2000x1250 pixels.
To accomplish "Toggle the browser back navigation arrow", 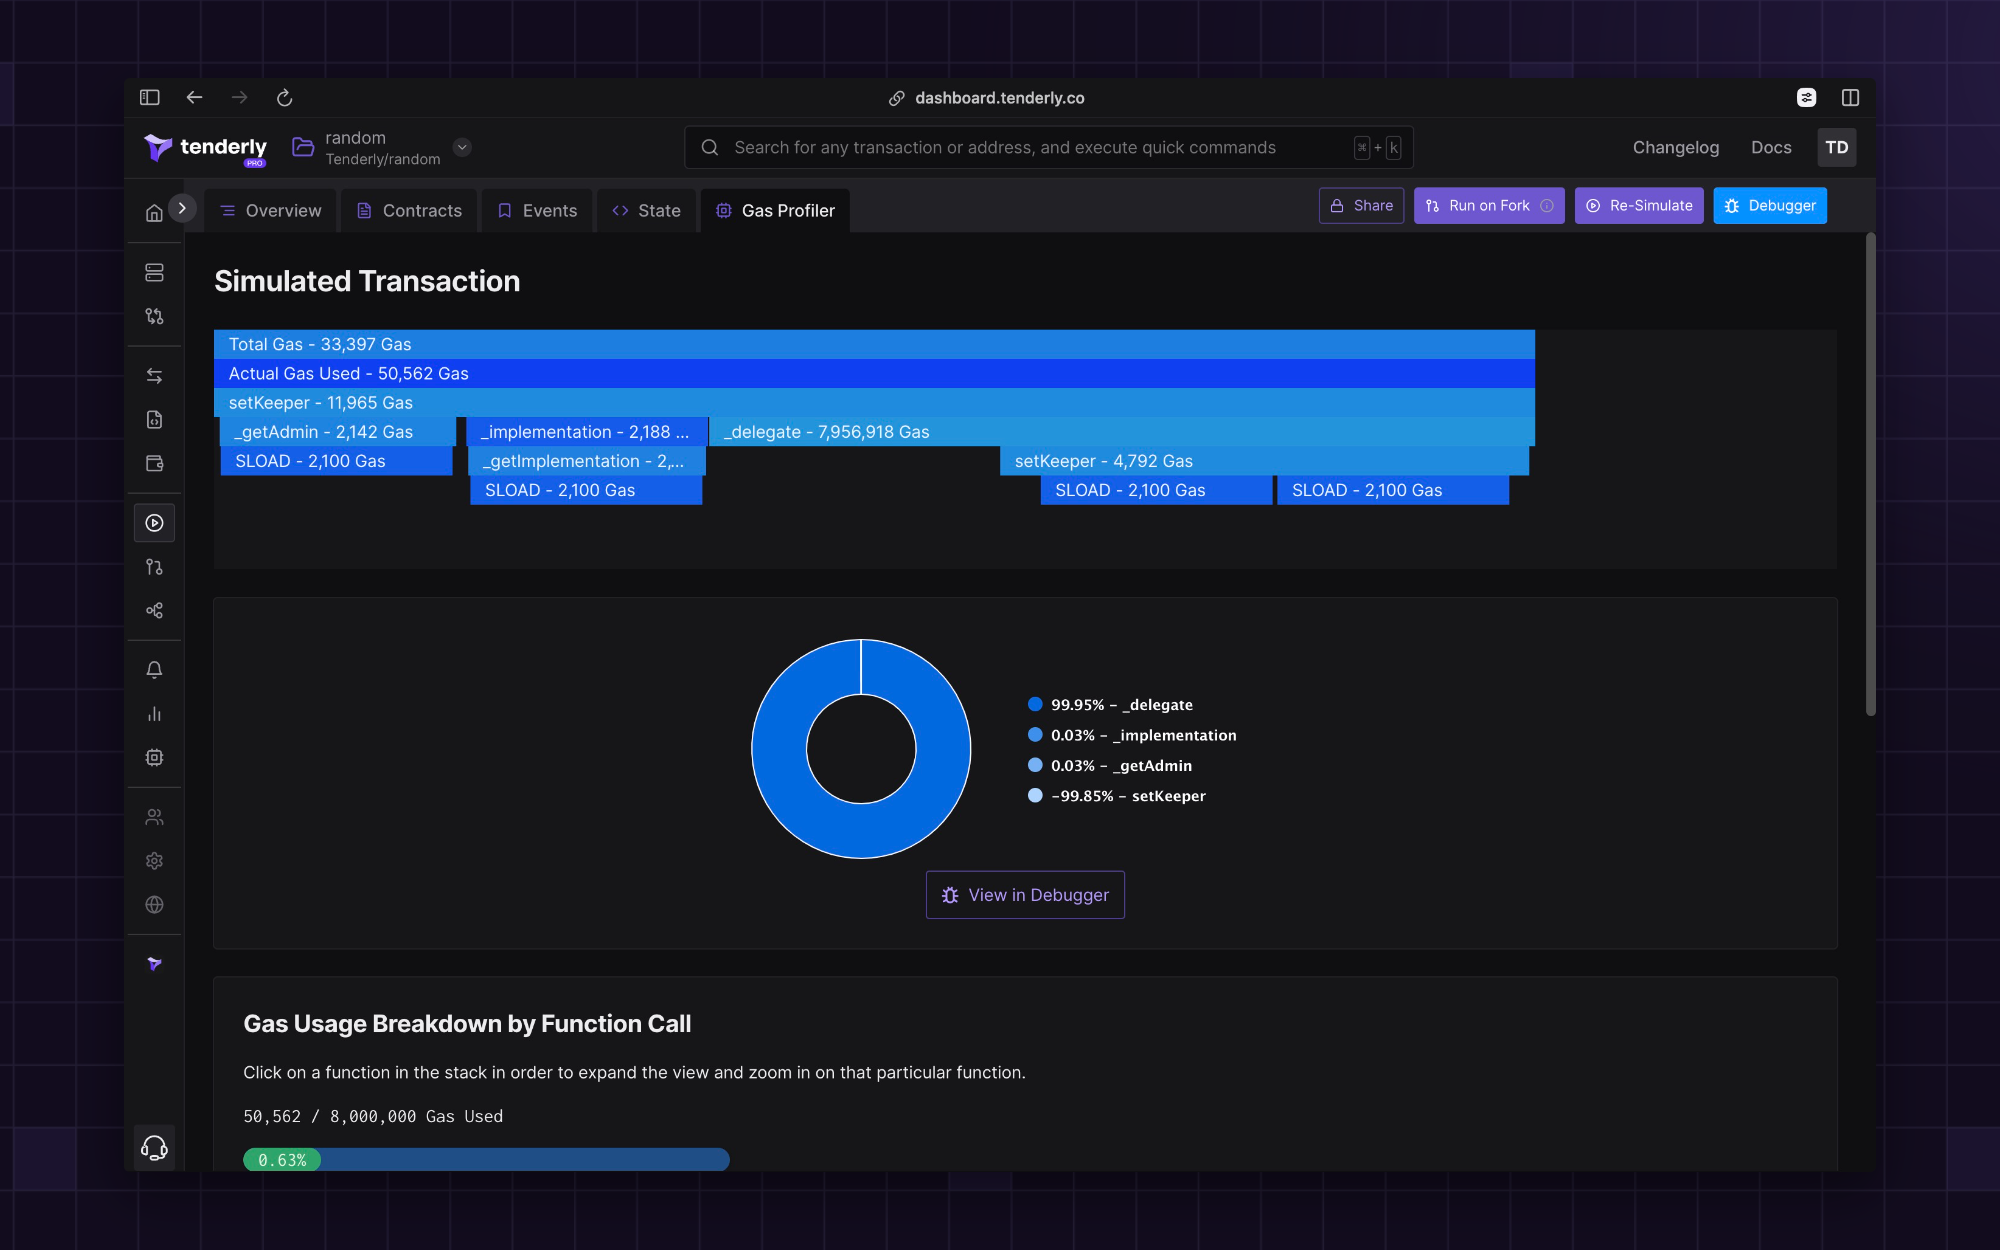I will pyautogui.click(x=194, y=98).
